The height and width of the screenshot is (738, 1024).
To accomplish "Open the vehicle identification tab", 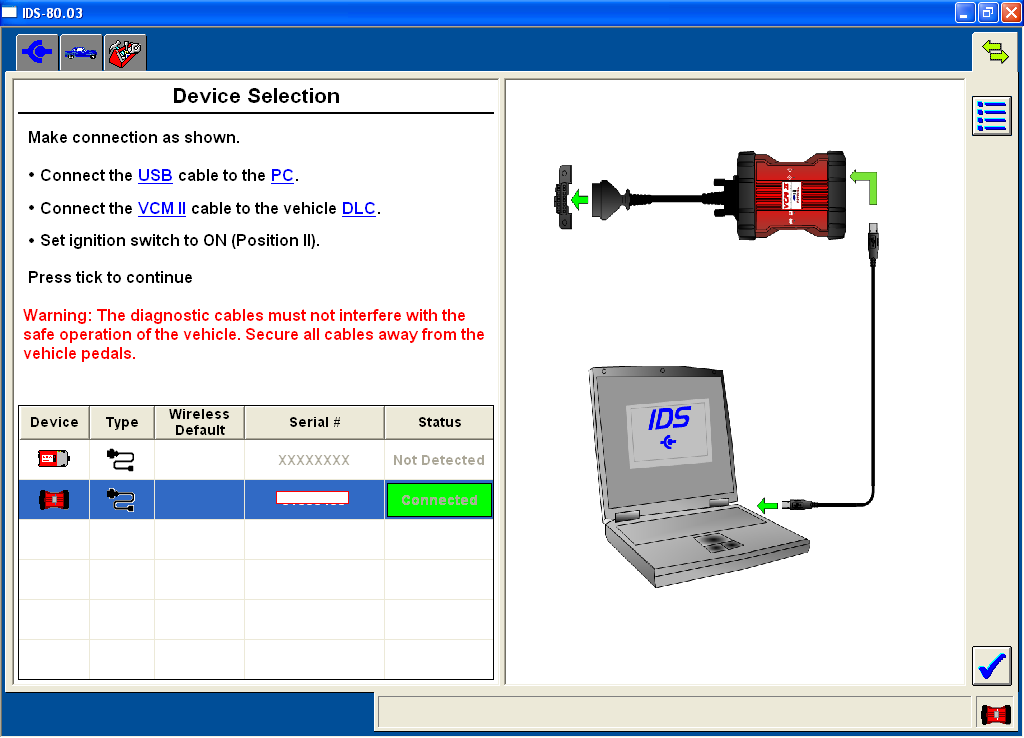I will [81, 52].
